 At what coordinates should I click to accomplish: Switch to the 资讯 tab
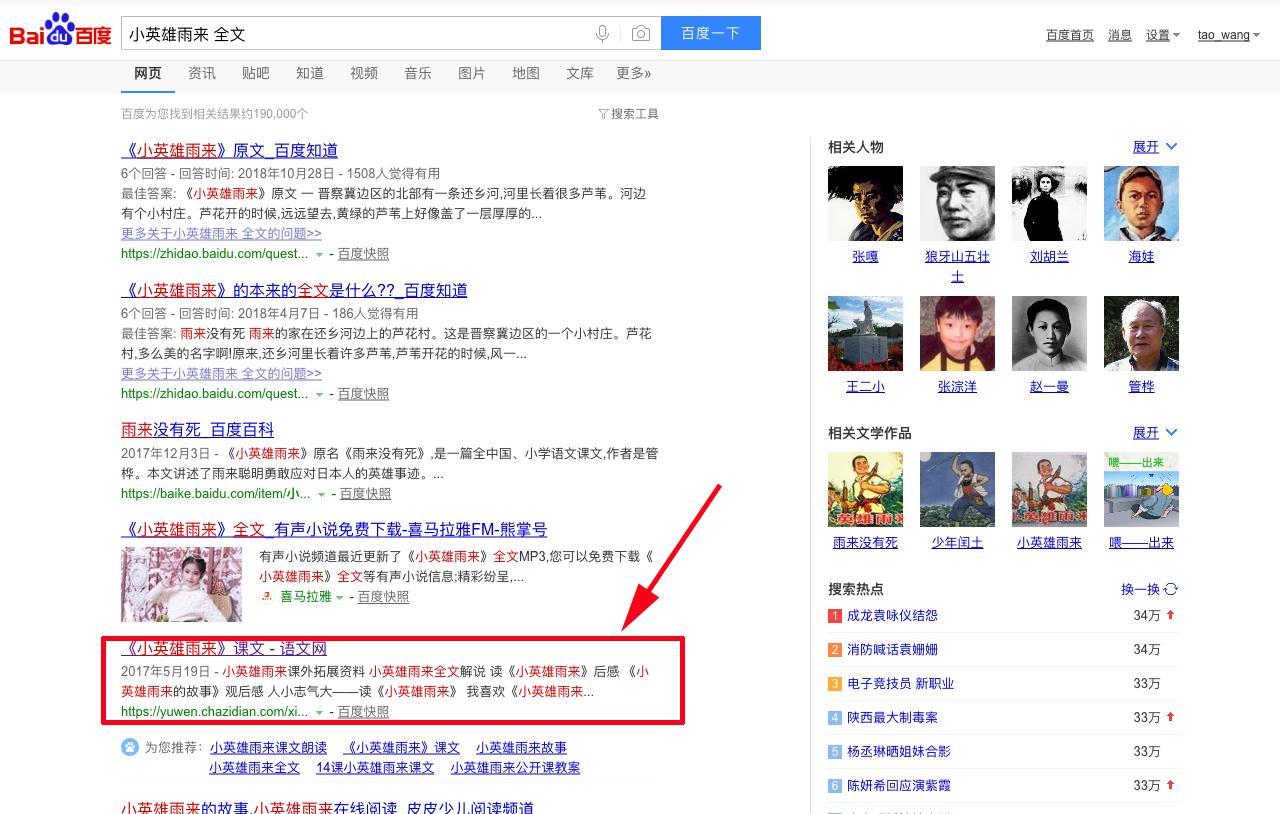click(x=202, y=73)
